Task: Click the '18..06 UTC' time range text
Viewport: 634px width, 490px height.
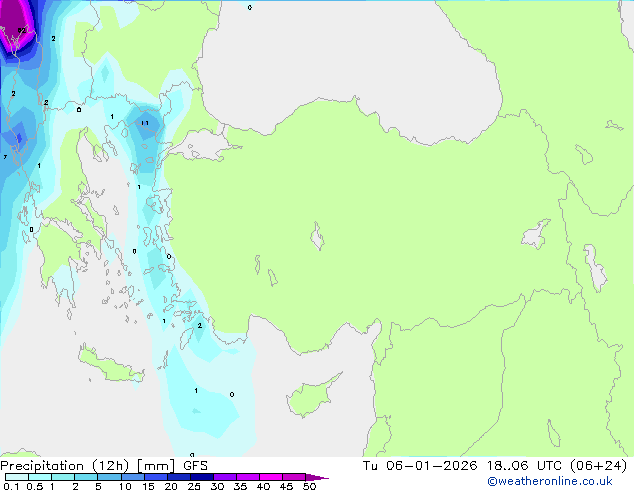Action: tap(524, 466)
